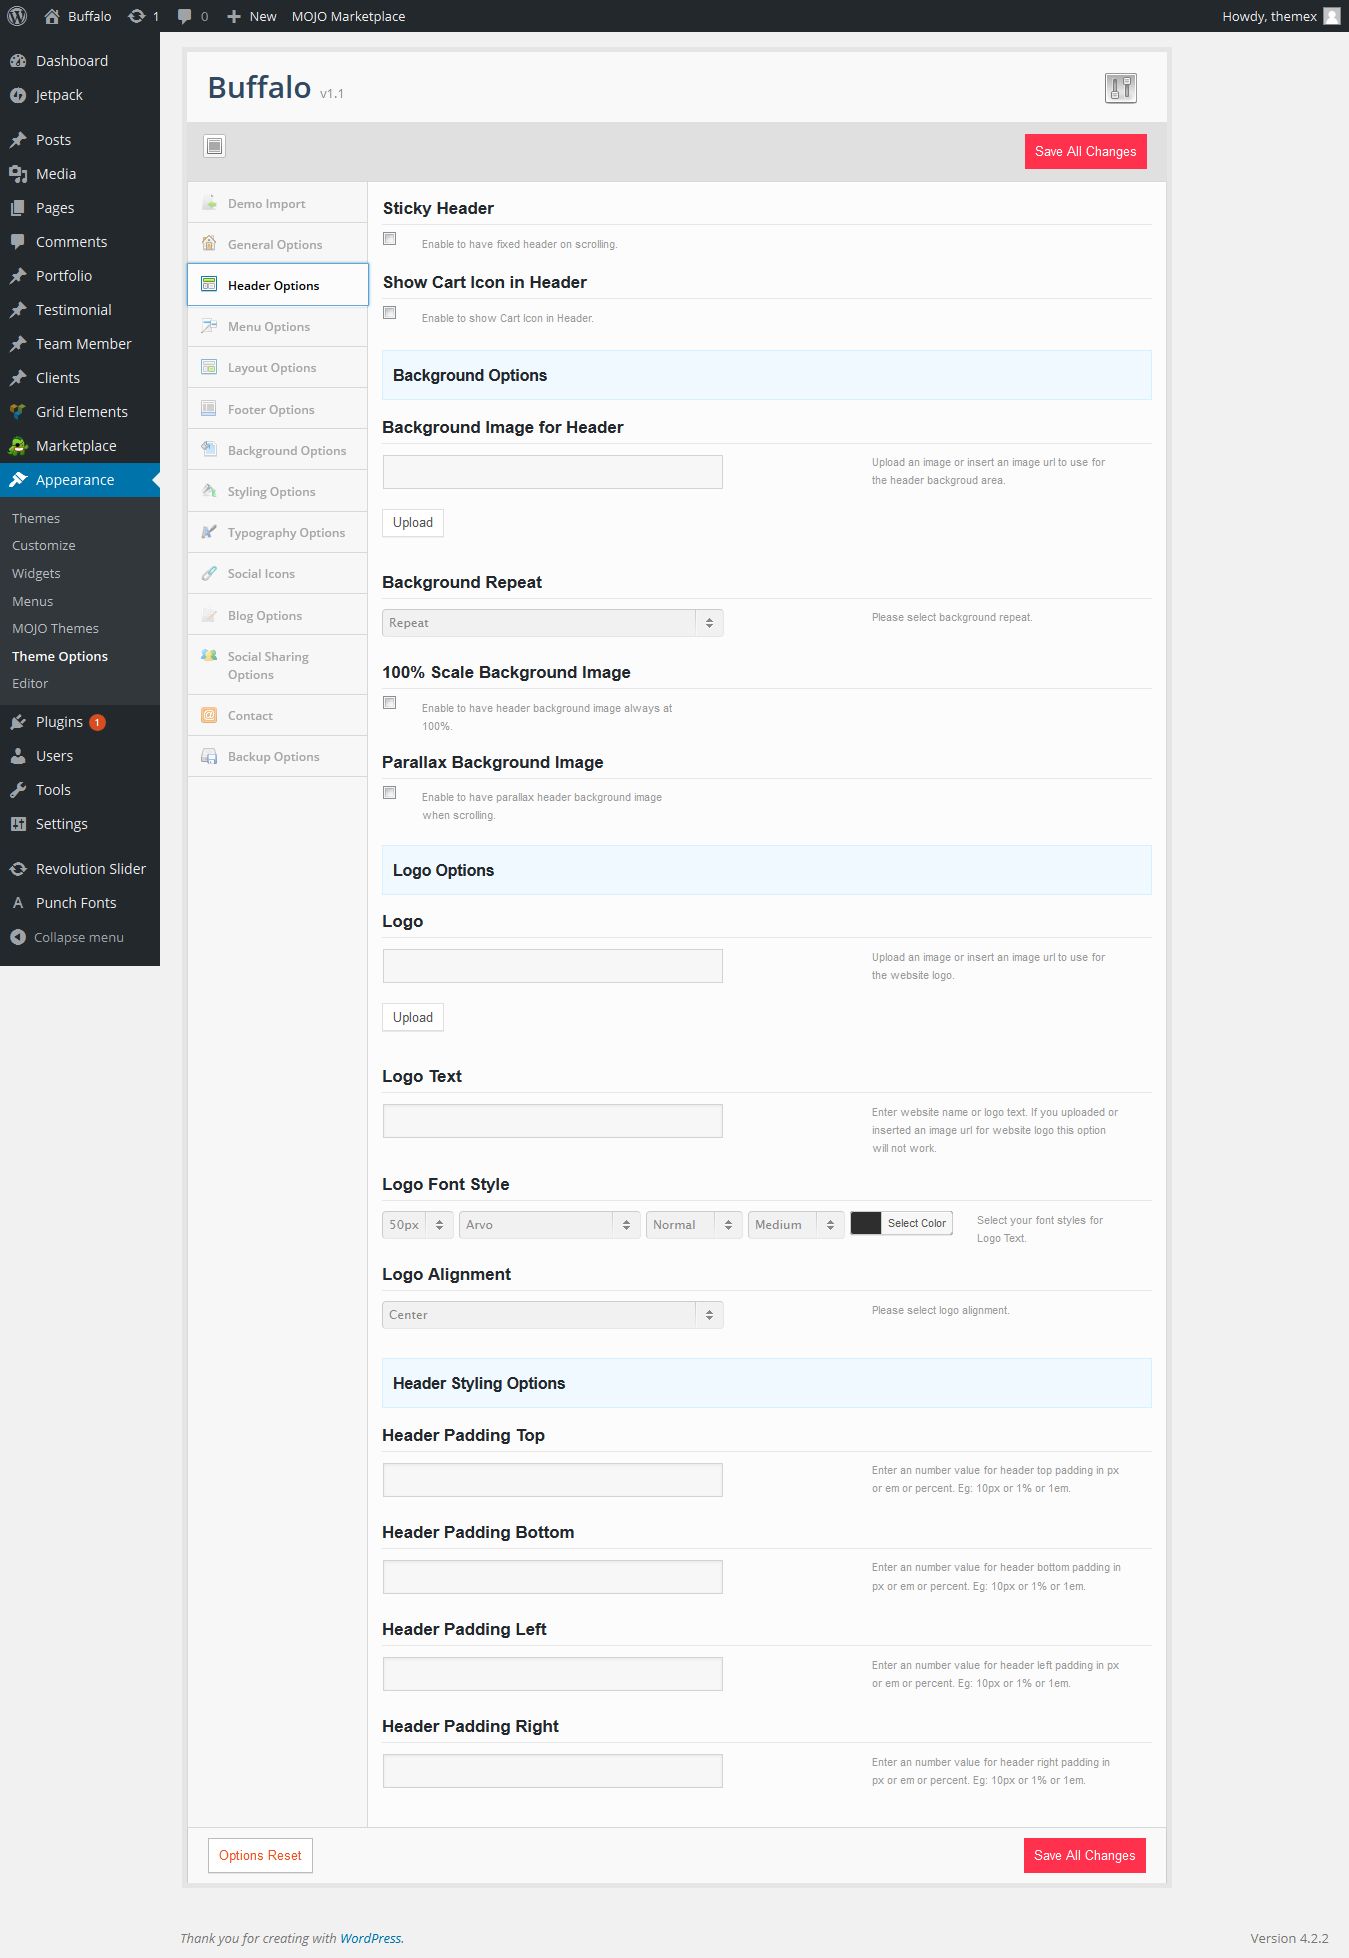Click the Collapse menu arrow icon

(18, 937)
